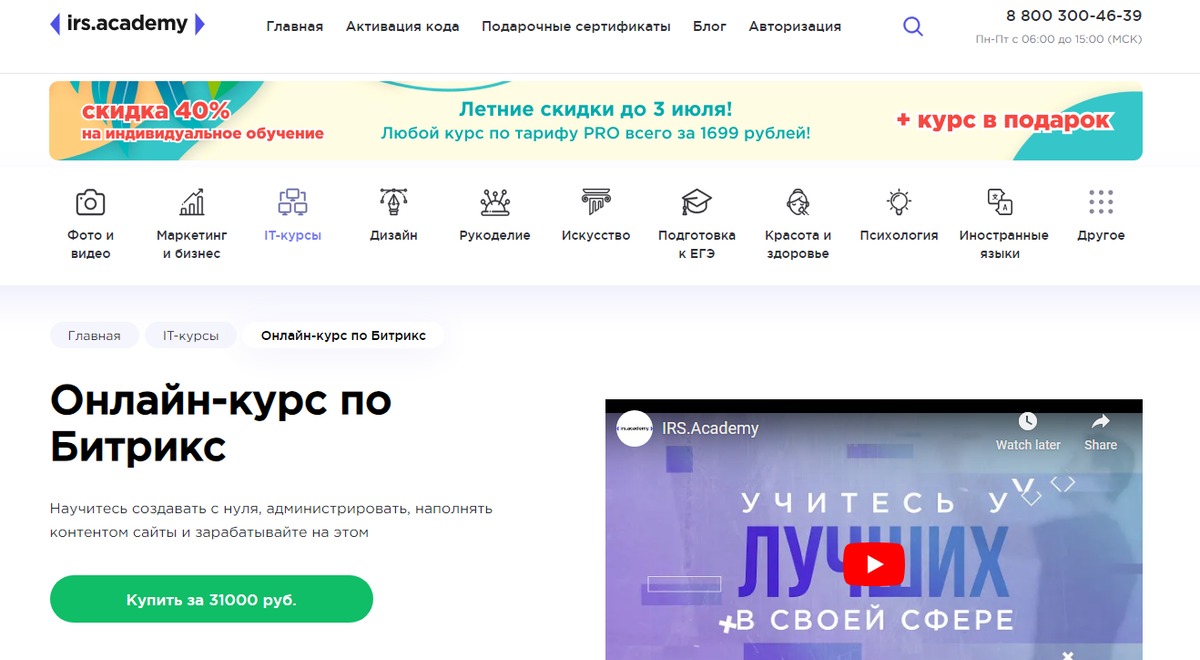Go to Активация кода menu item

pyautogui.click(x=403, y=27)
